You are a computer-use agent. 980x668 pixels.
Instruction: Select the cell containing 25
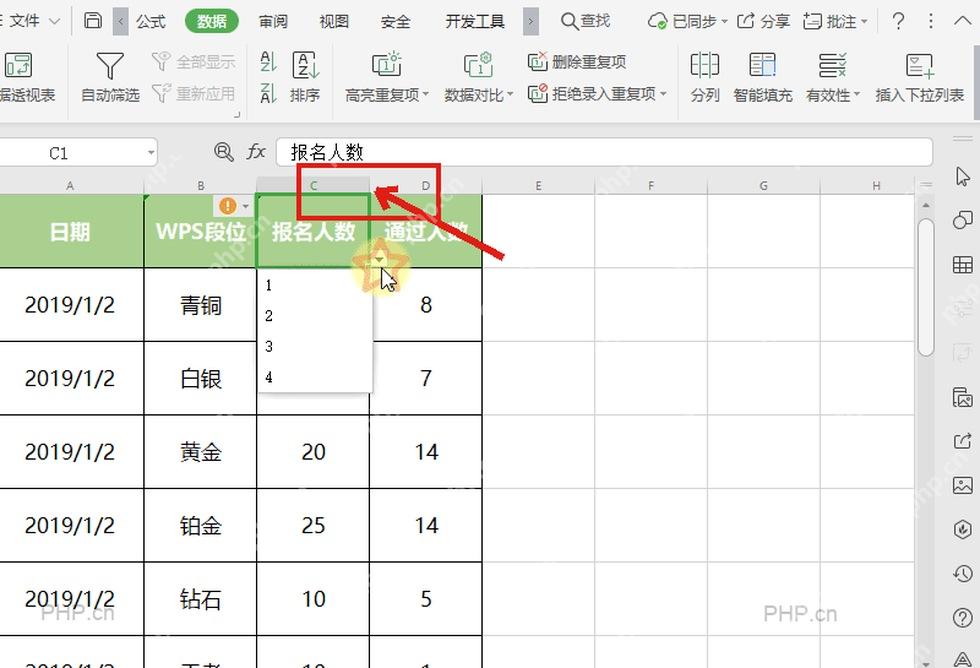point(313,526)
